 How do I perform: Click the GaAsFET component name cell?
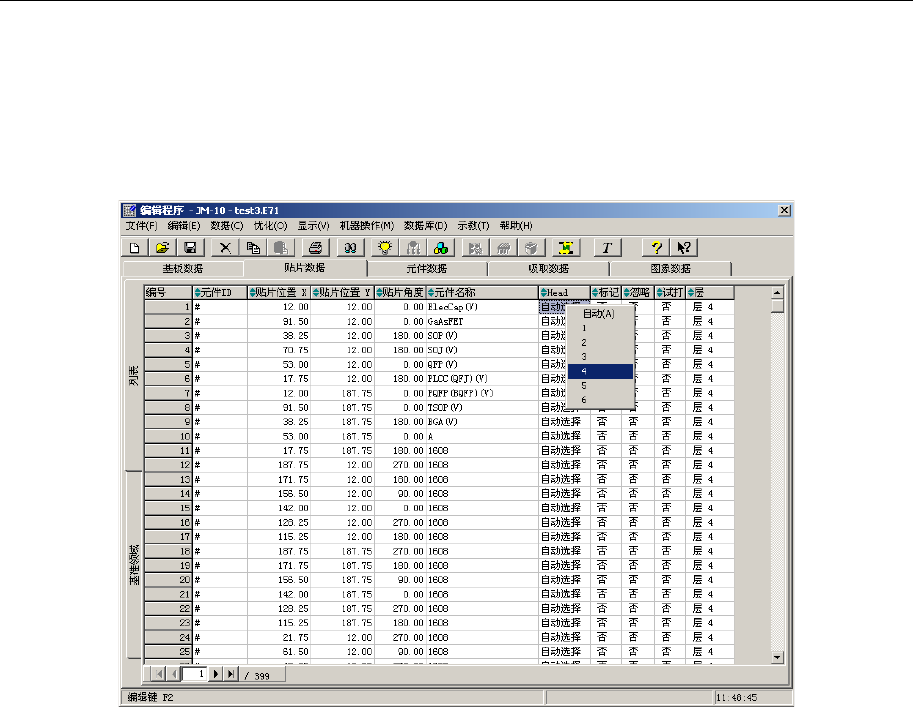coord(482,321)
